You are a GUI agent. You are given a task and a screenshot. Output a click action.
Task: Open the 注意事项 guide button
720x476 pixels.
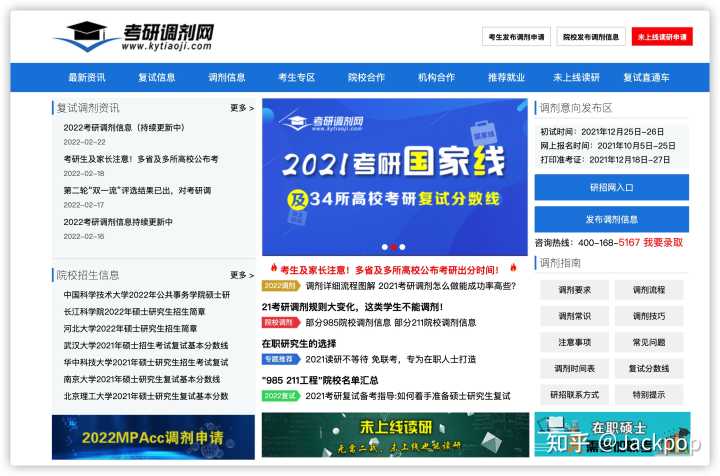[x=574, y=342]
